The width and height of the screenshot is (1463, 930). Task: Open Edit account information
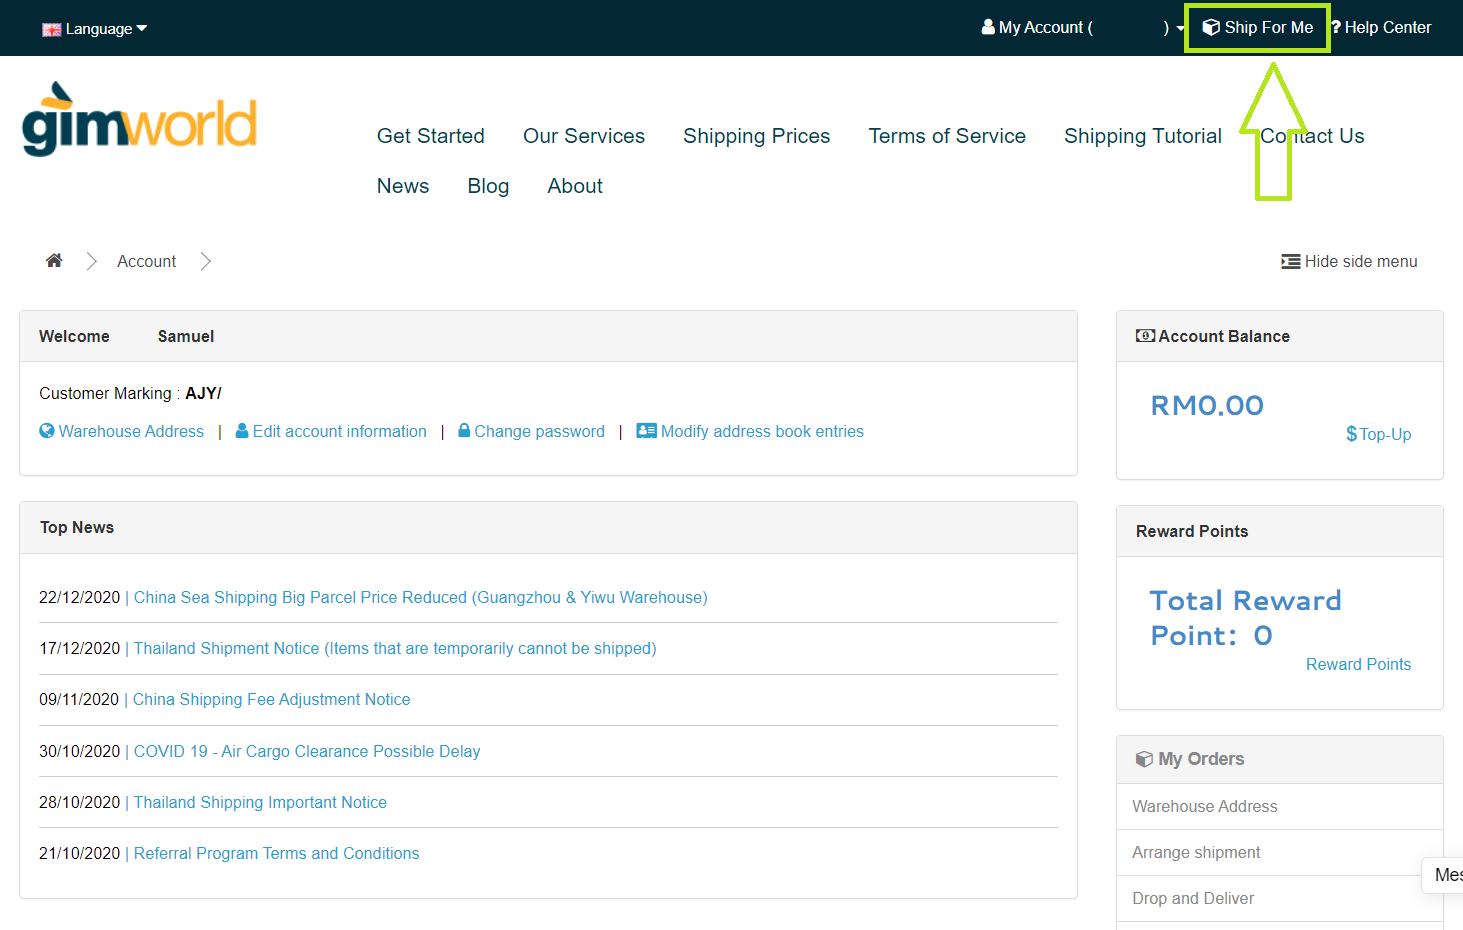pyautogui.click(x=339, y=431)
